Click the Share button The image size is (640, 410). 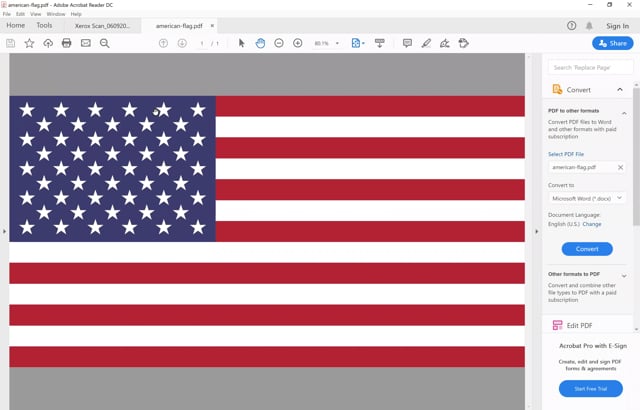[x=613, y=43]
